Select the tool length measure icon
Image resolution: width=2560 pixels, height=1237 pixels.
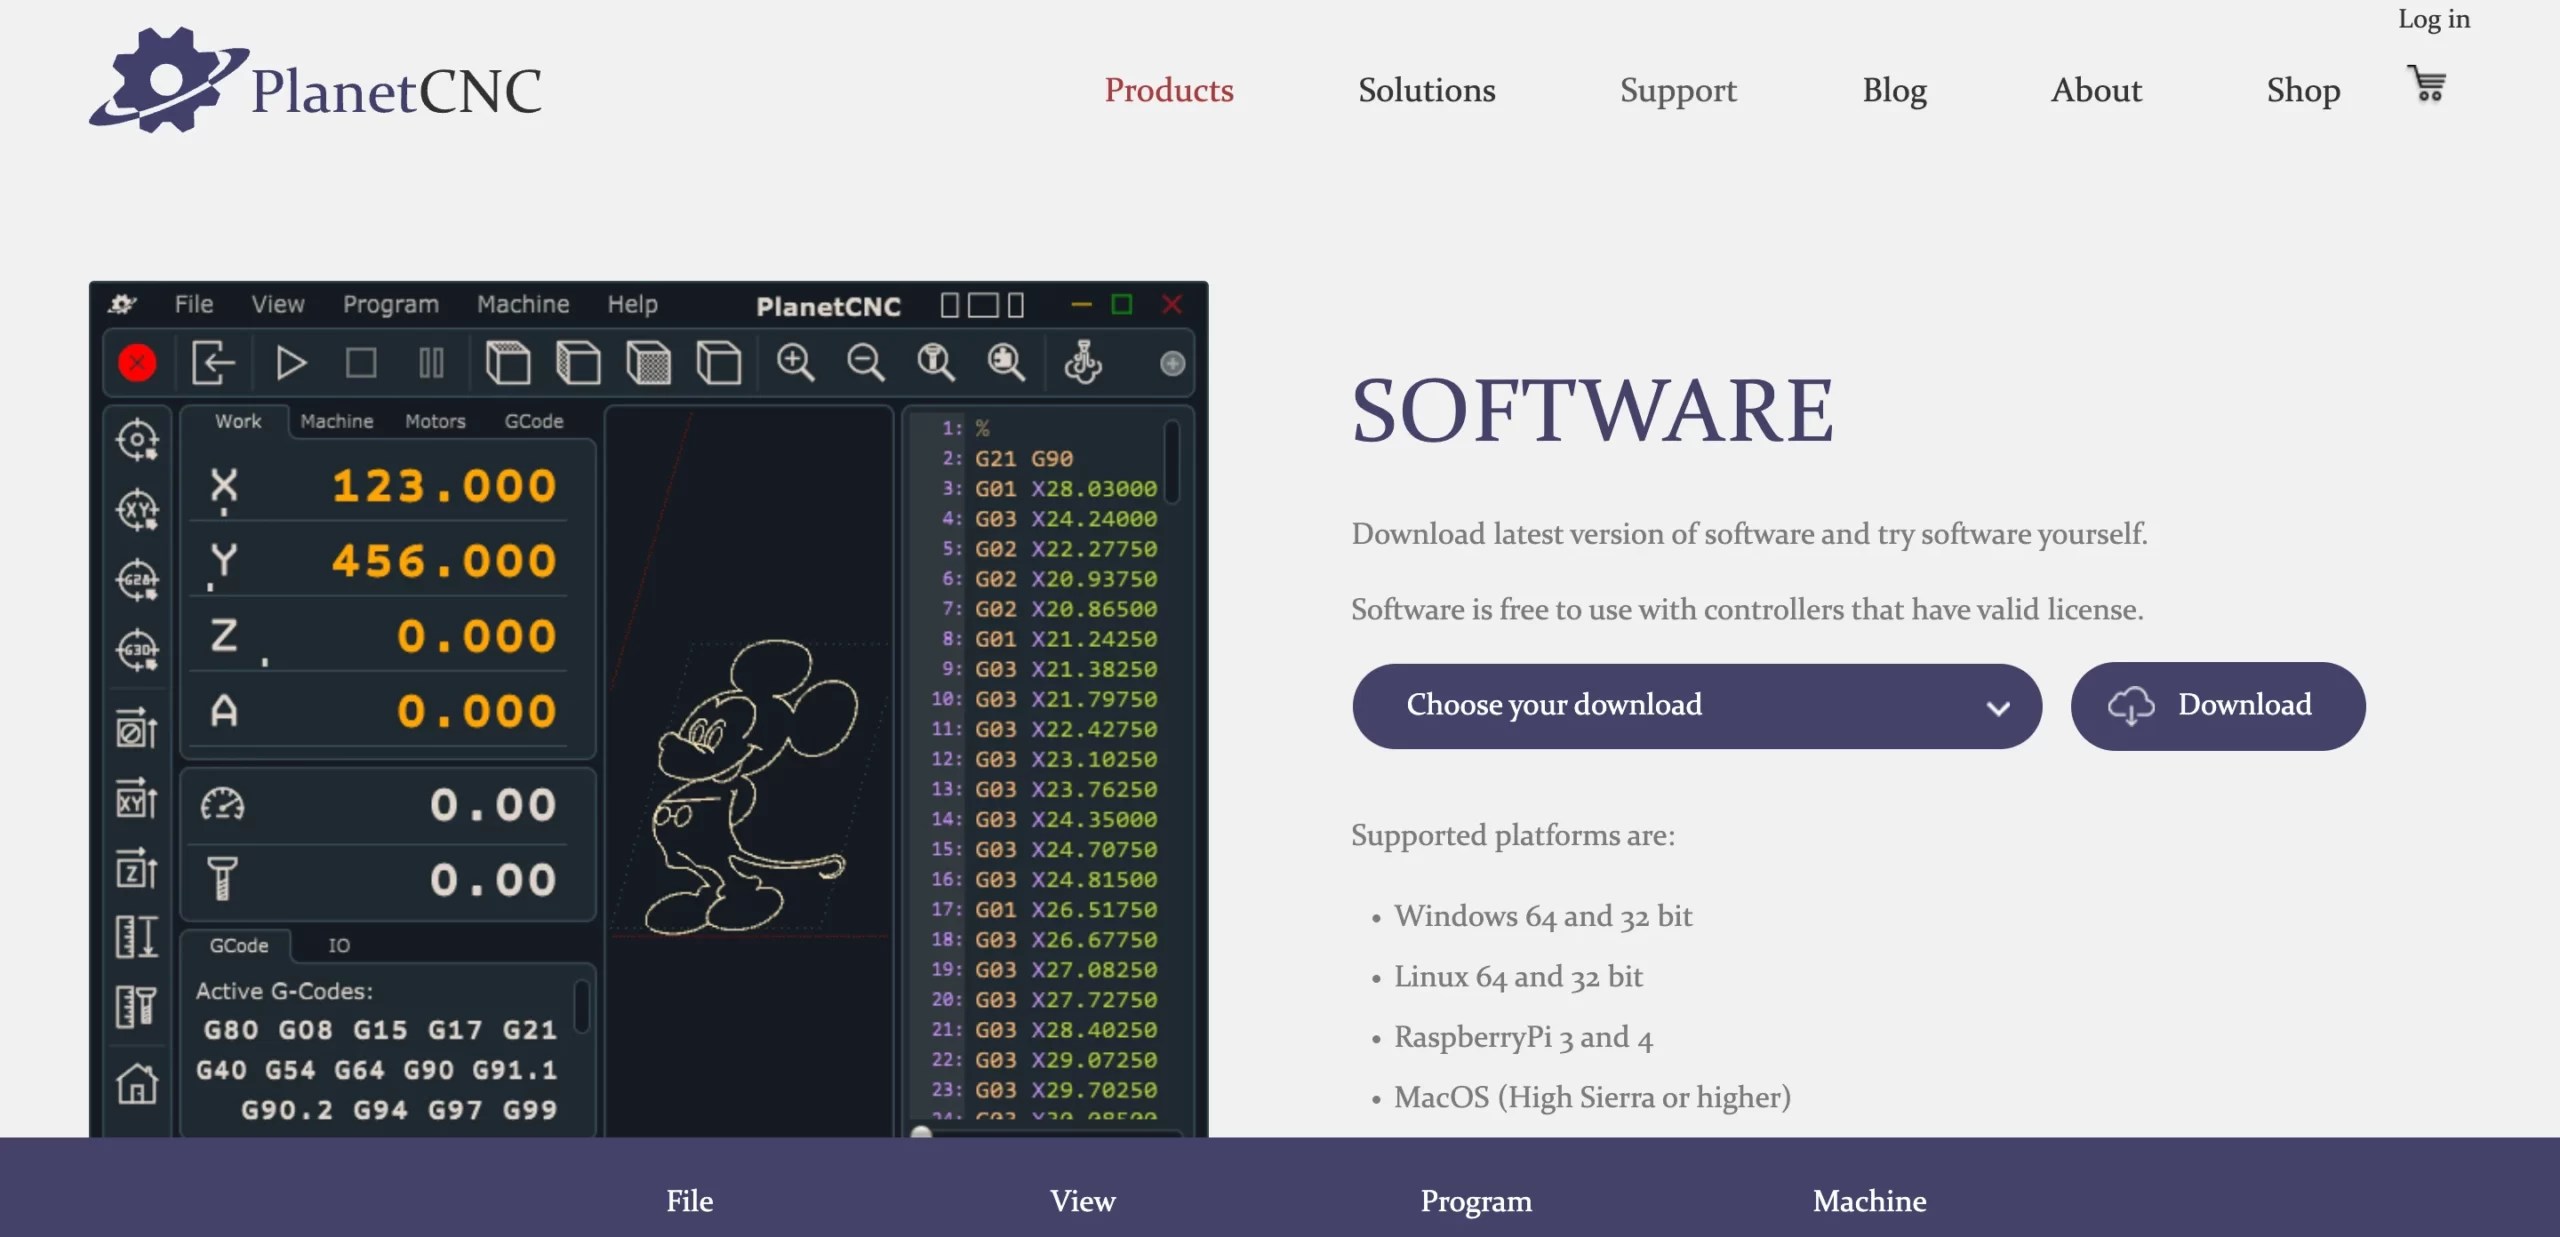[137, 1007]
